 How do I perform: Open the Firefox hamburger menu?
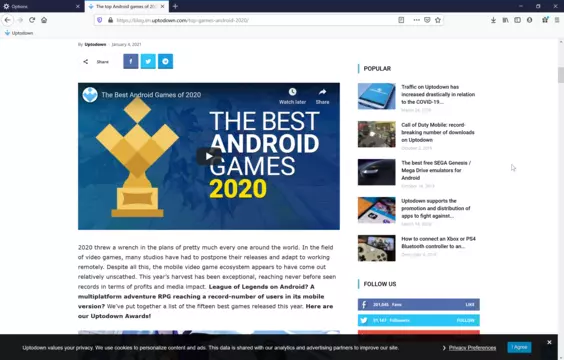pyautogui.click(x=557, y=20)
